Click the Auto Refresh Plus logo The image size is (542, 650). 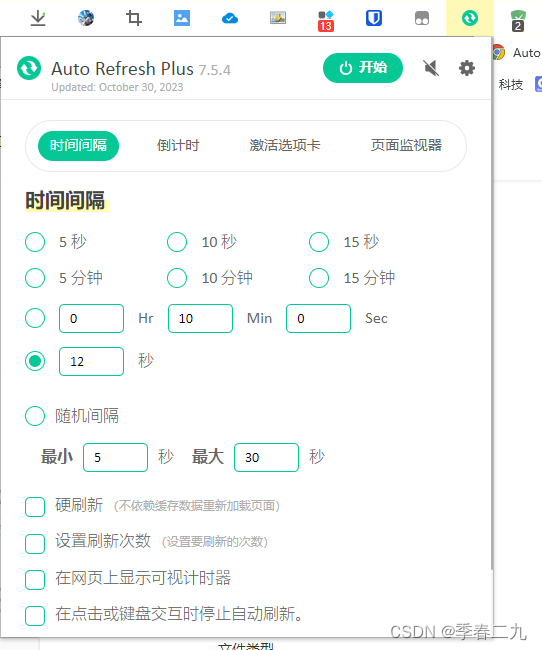29,68
